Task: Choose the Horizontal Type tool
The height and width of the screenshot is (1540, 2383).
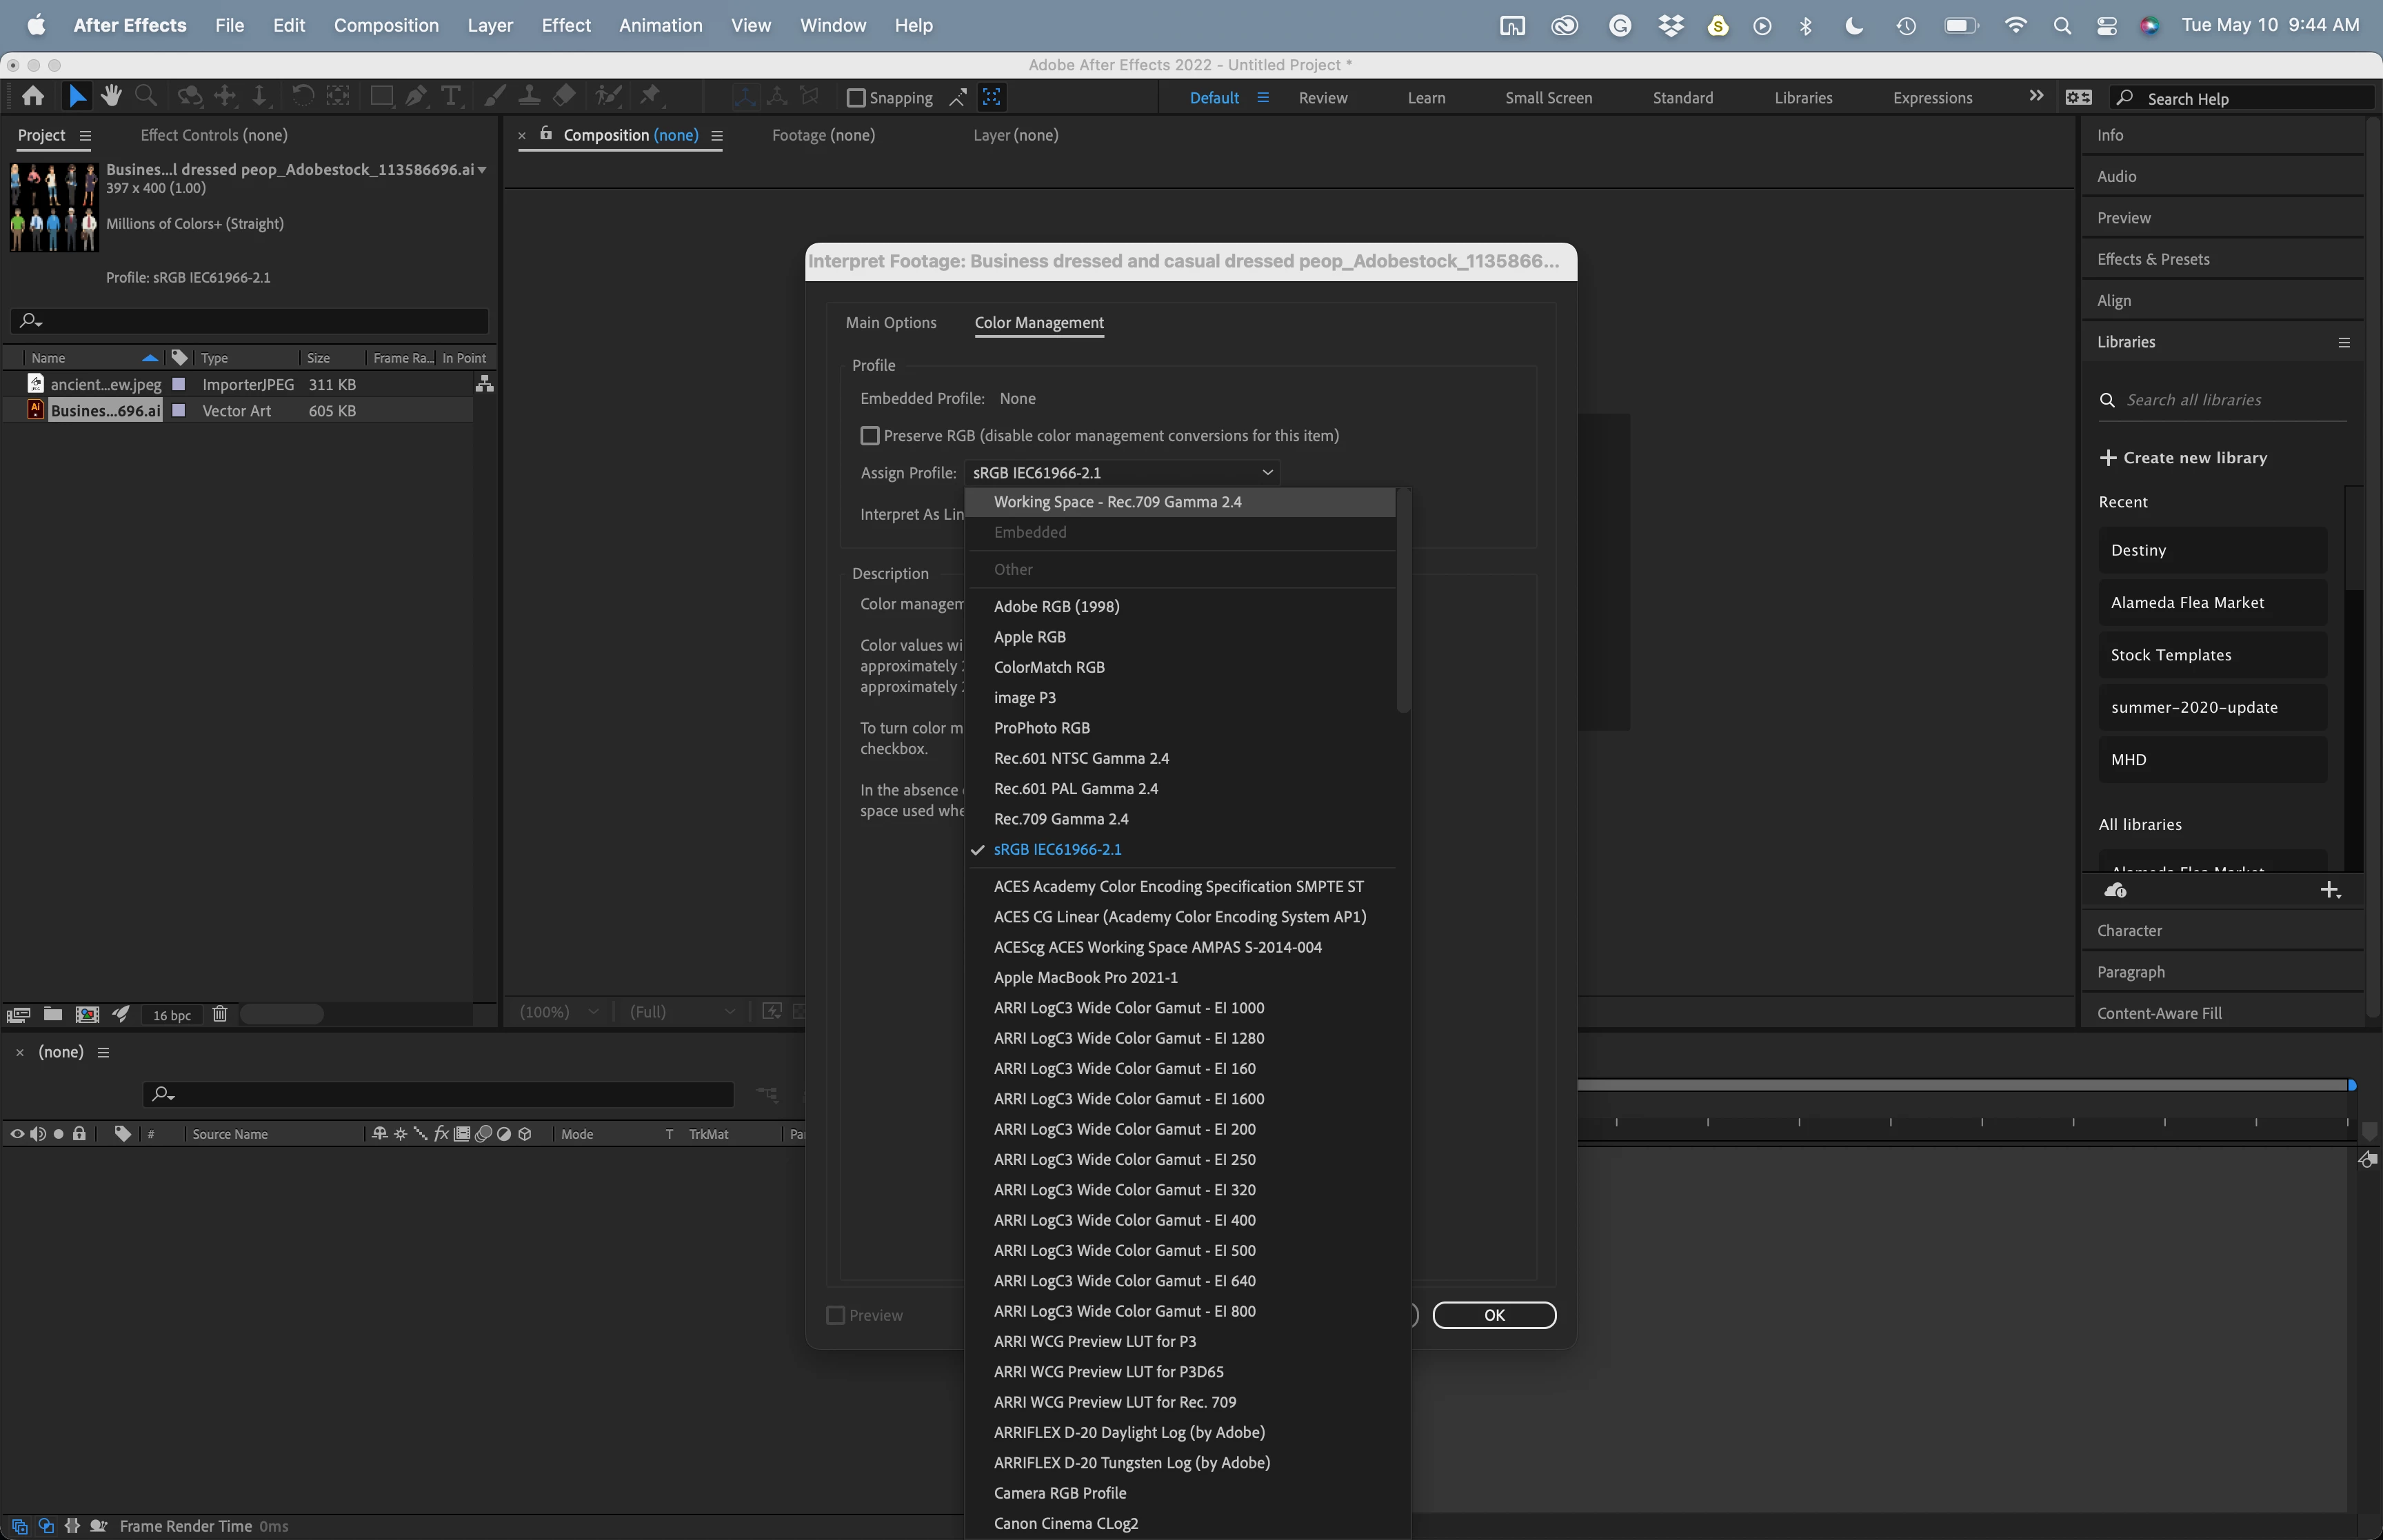Action: 450,96
